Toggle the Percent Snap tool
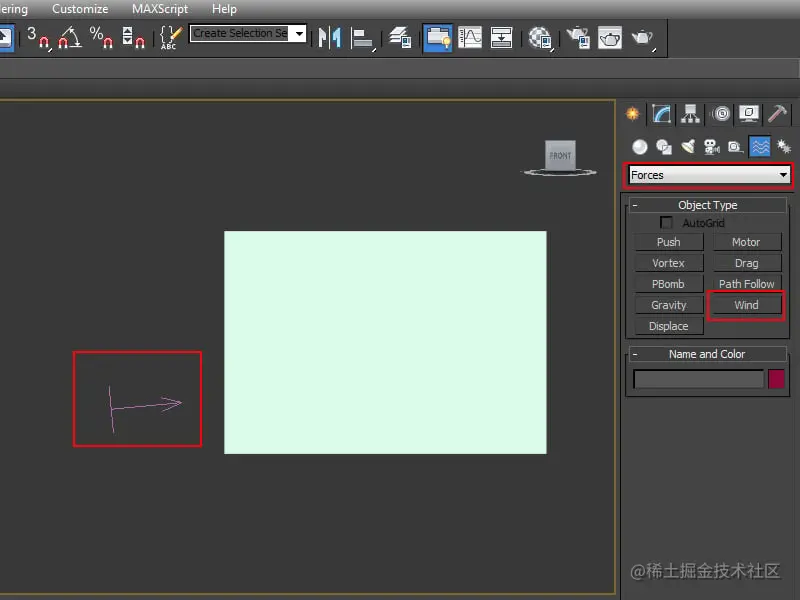The image size is (800, 600). (x=101, y=38)
